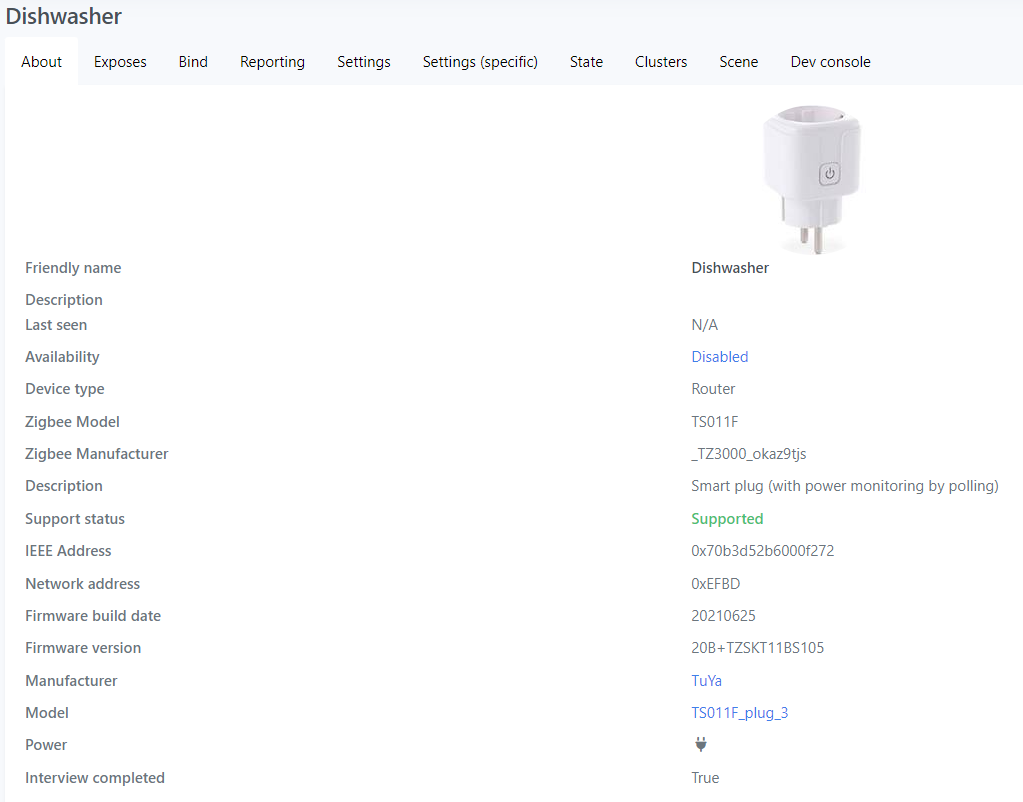View the State tab
This screenshot has height=802, width=1023.
(586, 61)
